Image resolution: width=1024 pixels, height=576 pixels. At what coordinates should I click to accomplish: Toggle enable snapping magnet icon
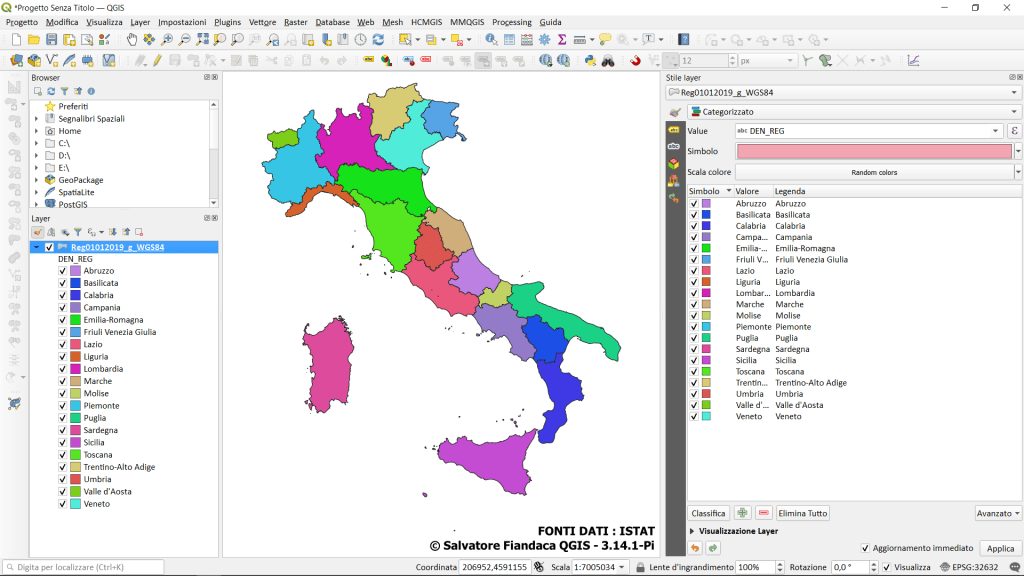click(635, 60)
